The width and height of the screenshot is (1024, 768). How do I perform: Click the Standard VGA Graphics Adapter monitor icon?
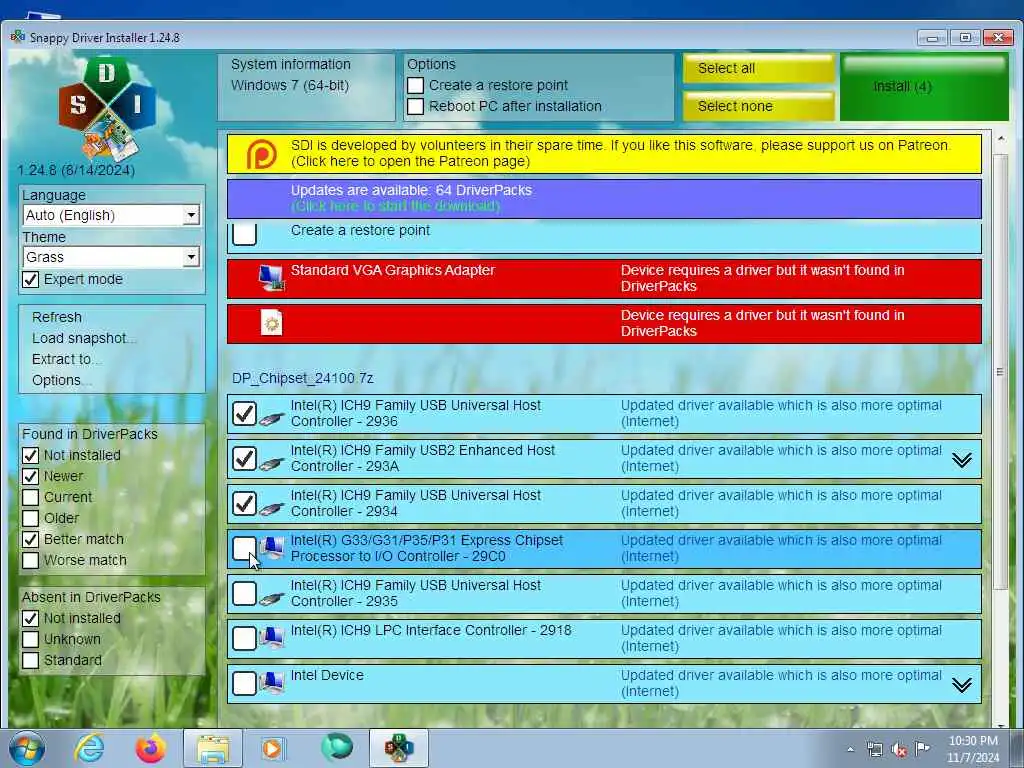pos(270,278)
